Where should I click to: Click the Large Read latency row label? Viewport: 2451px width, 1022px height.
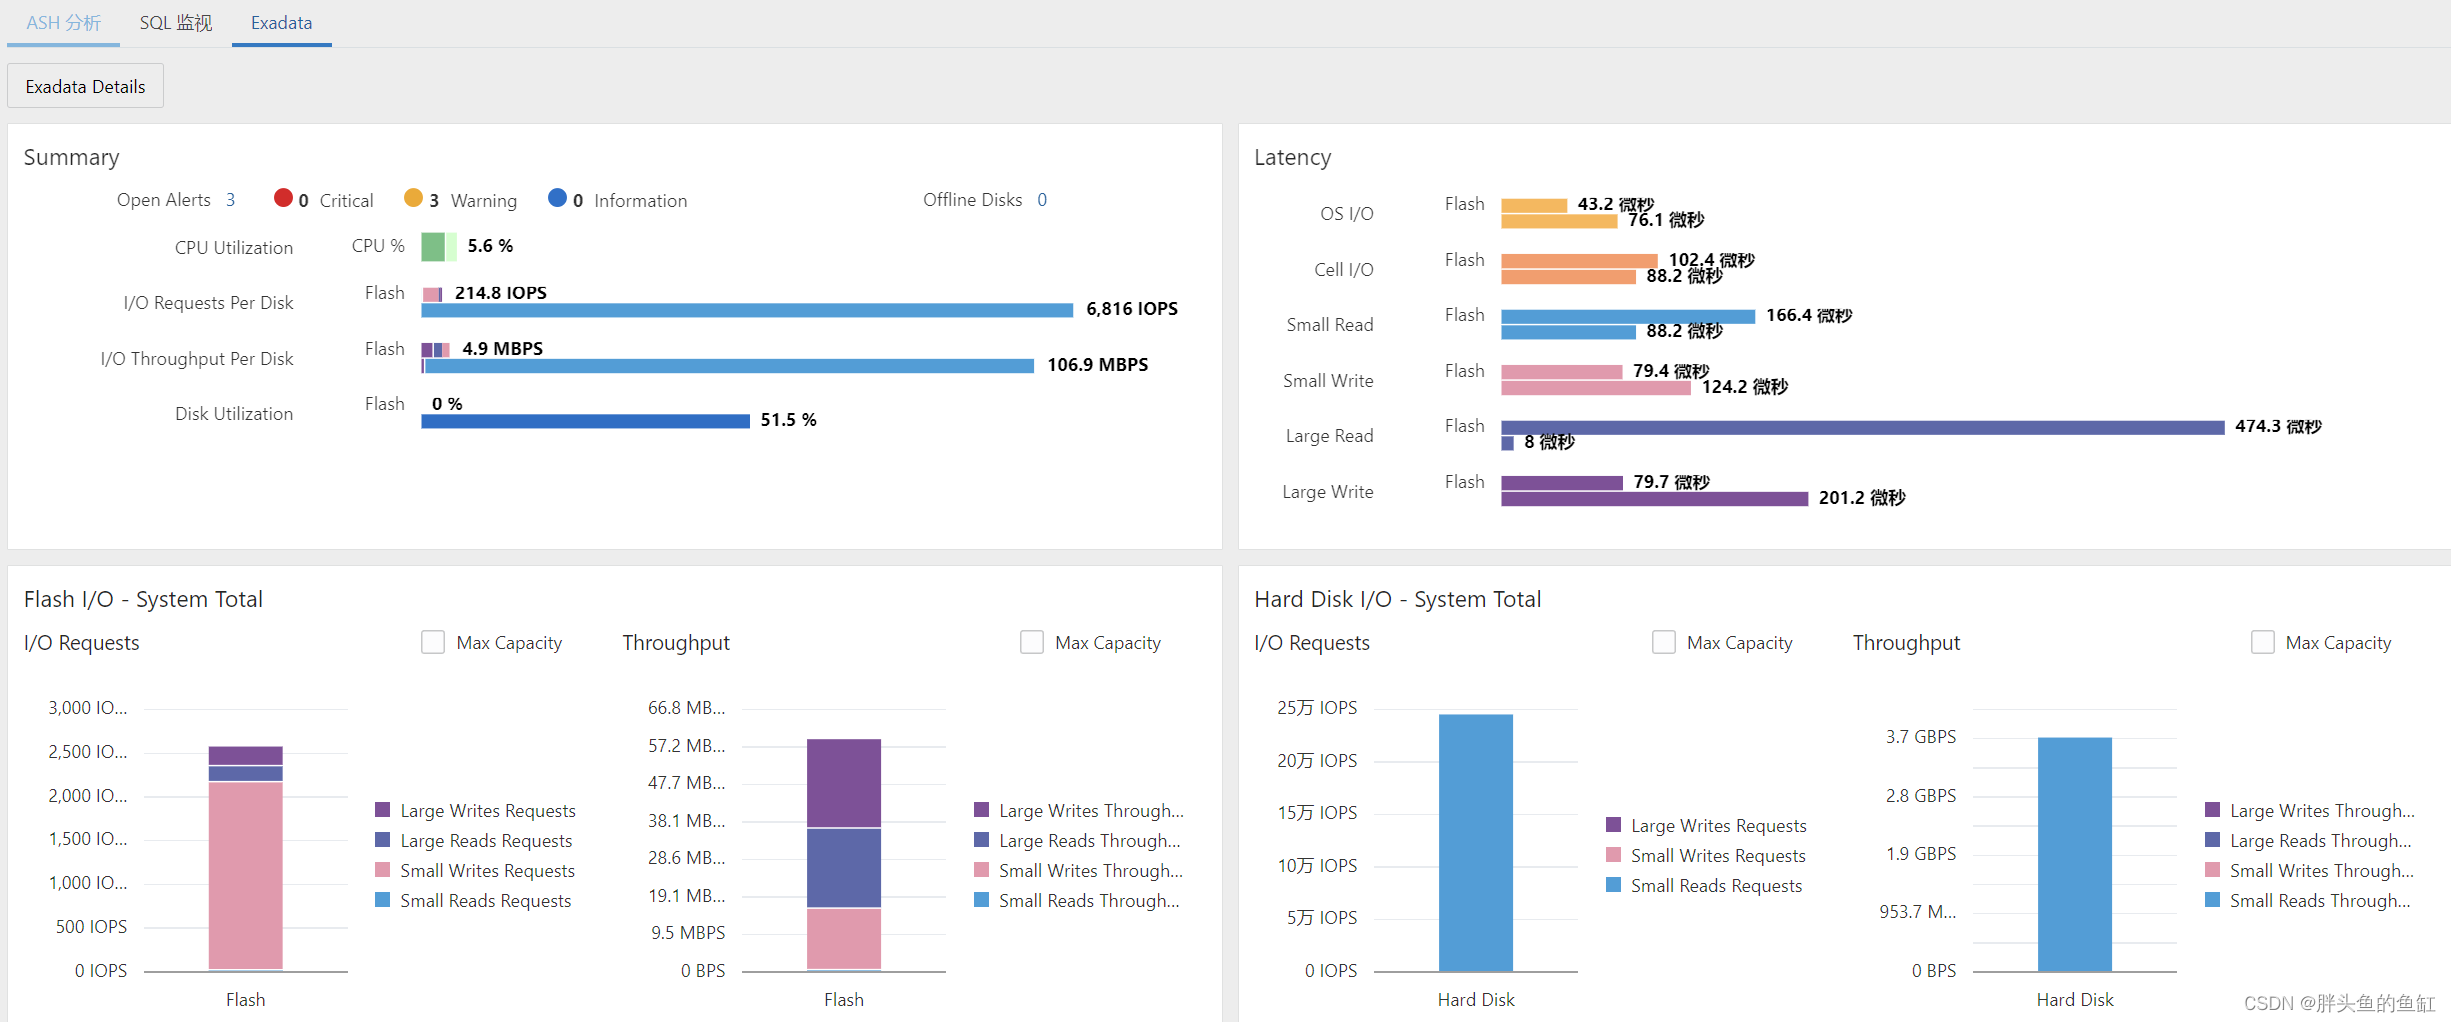(1329, 436)
